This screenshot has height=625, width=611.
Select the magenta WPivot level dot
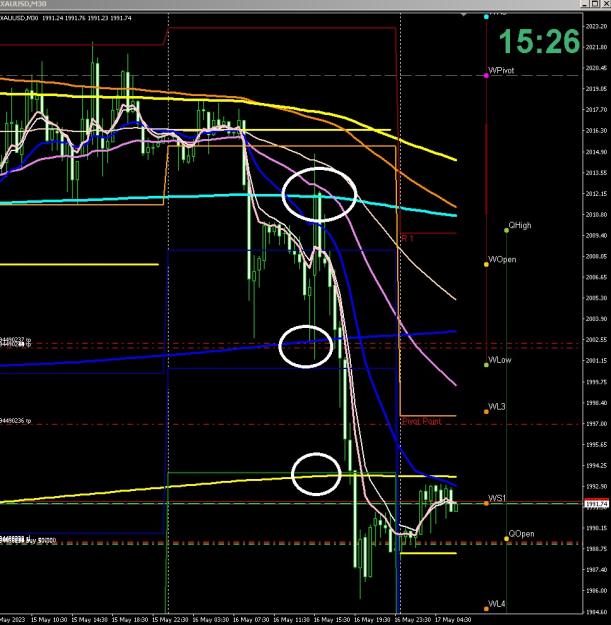coord(486,75)
